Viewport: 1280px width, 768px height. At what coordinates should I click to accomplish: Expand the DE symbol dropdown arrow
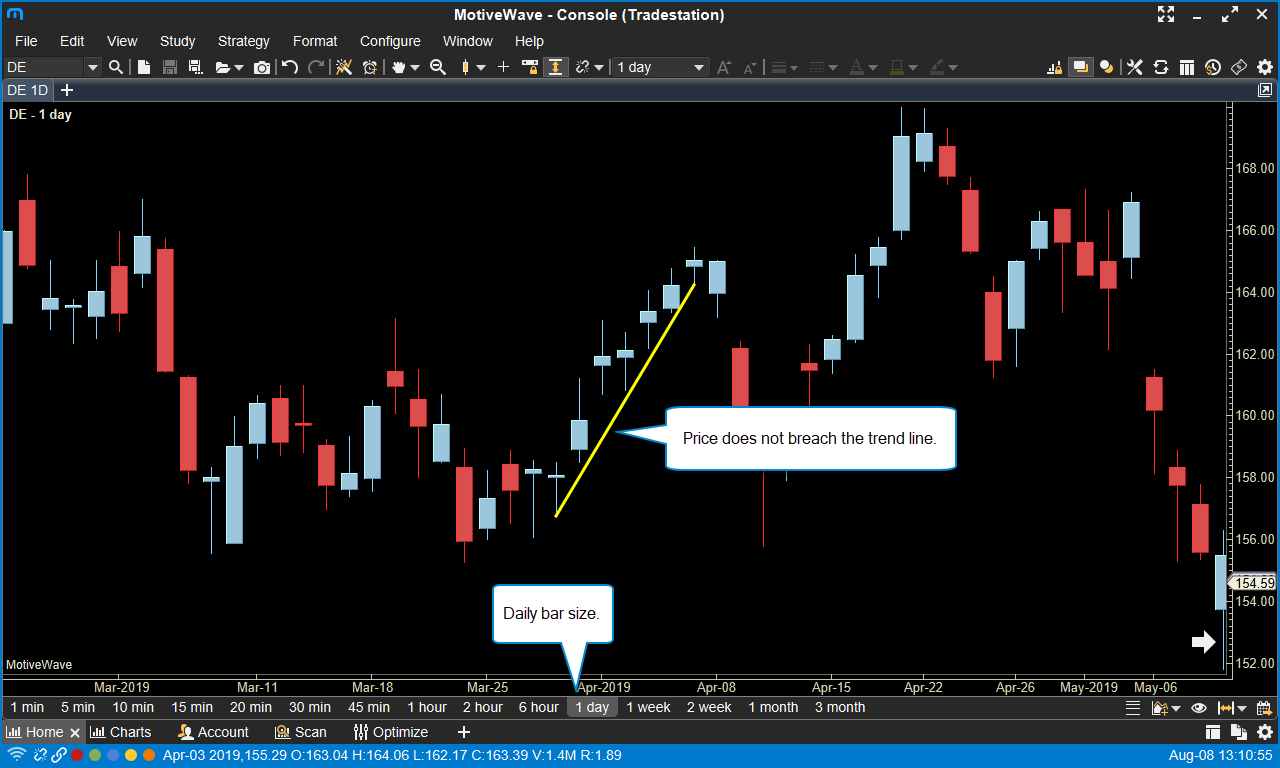pos(93,67)
